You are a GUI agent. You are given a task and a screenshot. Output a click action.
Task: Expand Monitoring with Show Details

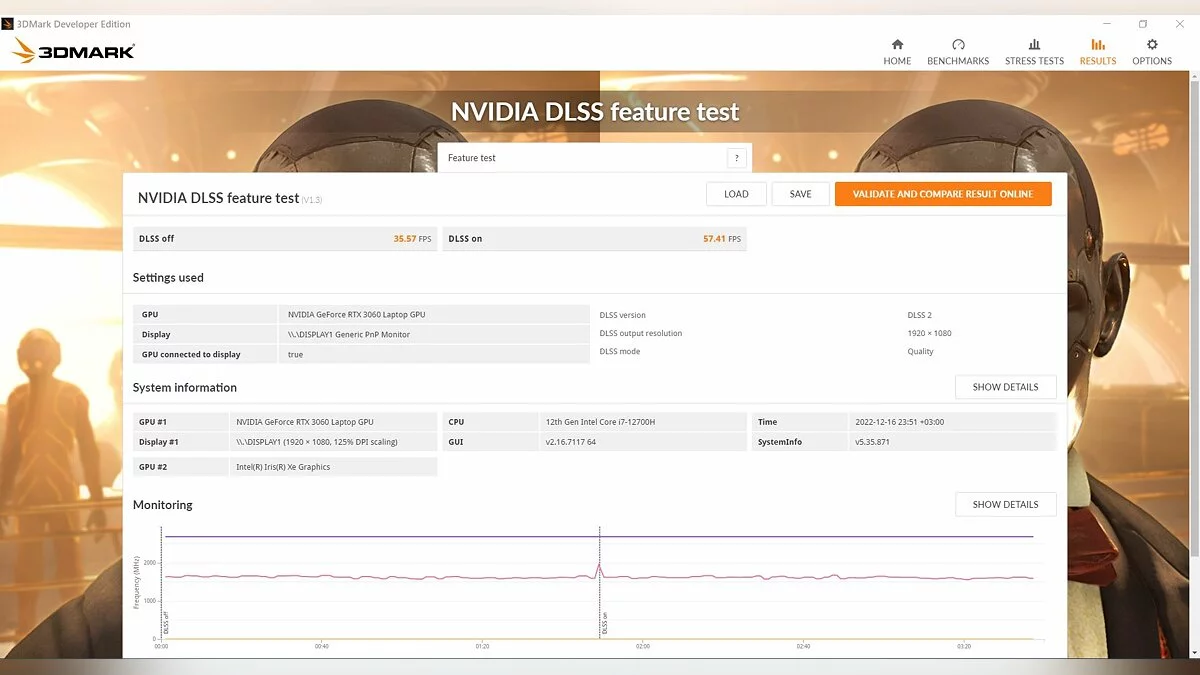[1005, 505]
